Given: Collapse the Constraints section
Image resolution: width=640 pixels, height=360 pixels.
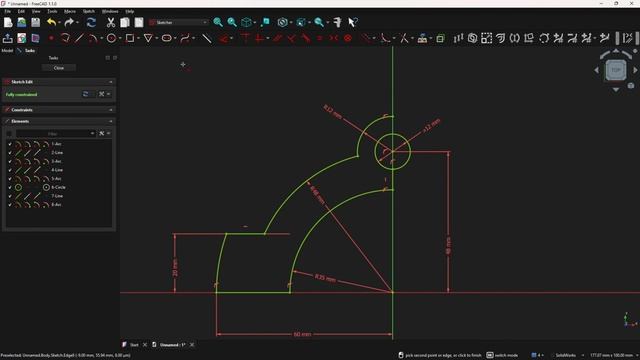Looking at the screenshot, I should pos(111,110).
